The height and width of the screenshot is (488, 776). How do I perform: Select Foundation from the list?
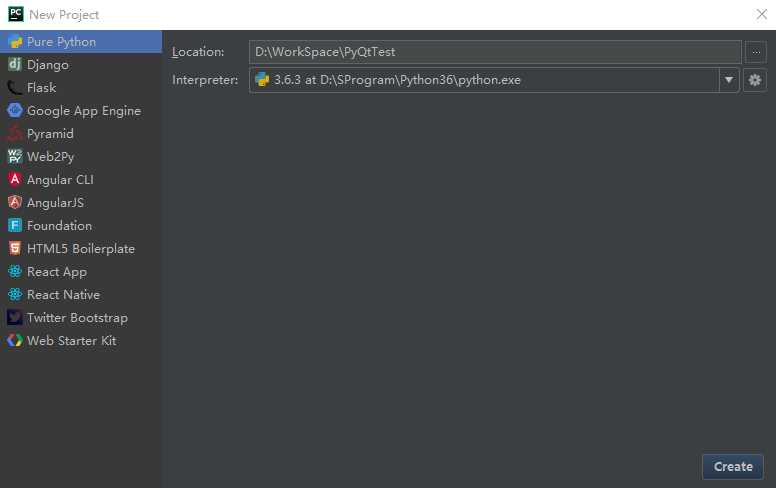[x=81, y=225]
